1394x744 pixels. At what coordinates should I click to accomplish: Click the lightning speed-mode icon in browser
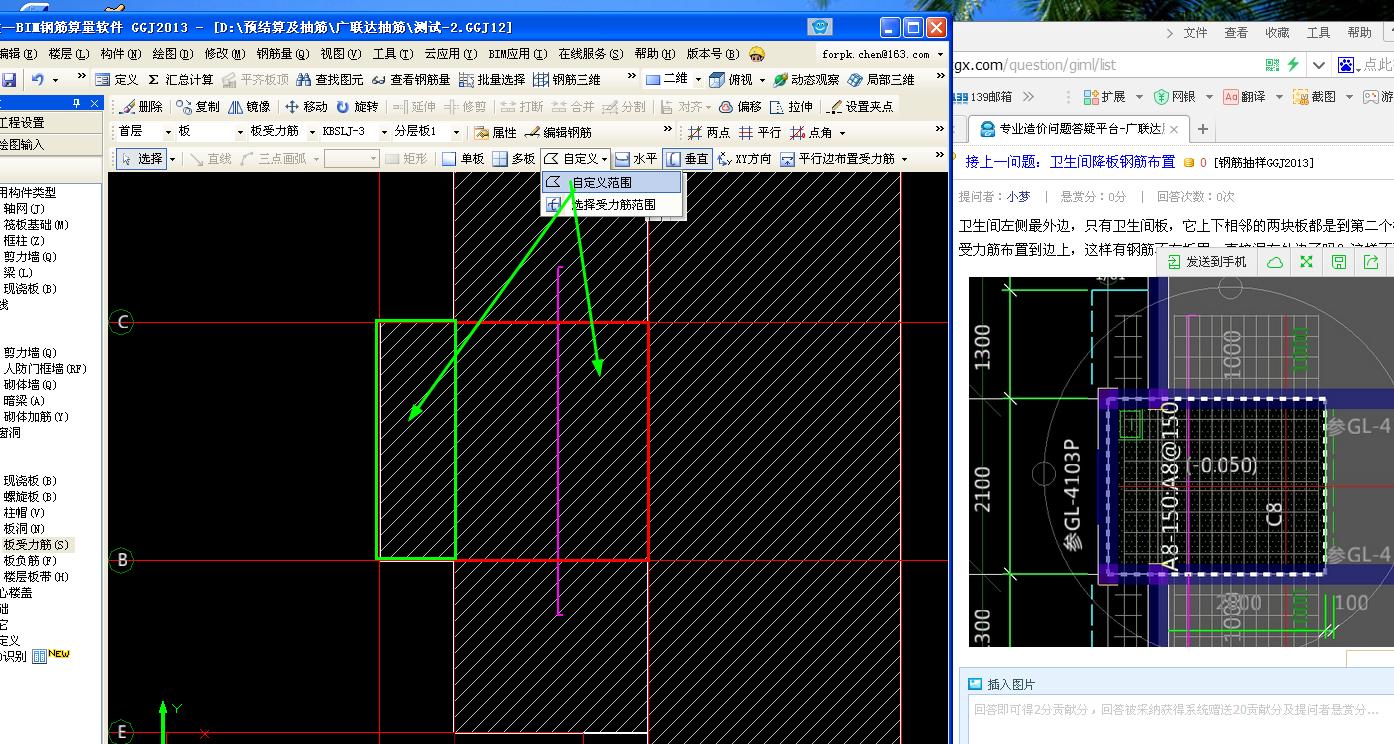point(1293,65)
